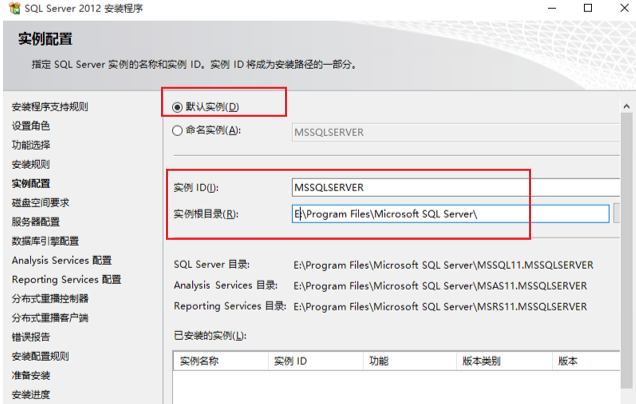Click Analysis Services 配置 in the sidebar
636x404 pixels.
pos(62,260)
